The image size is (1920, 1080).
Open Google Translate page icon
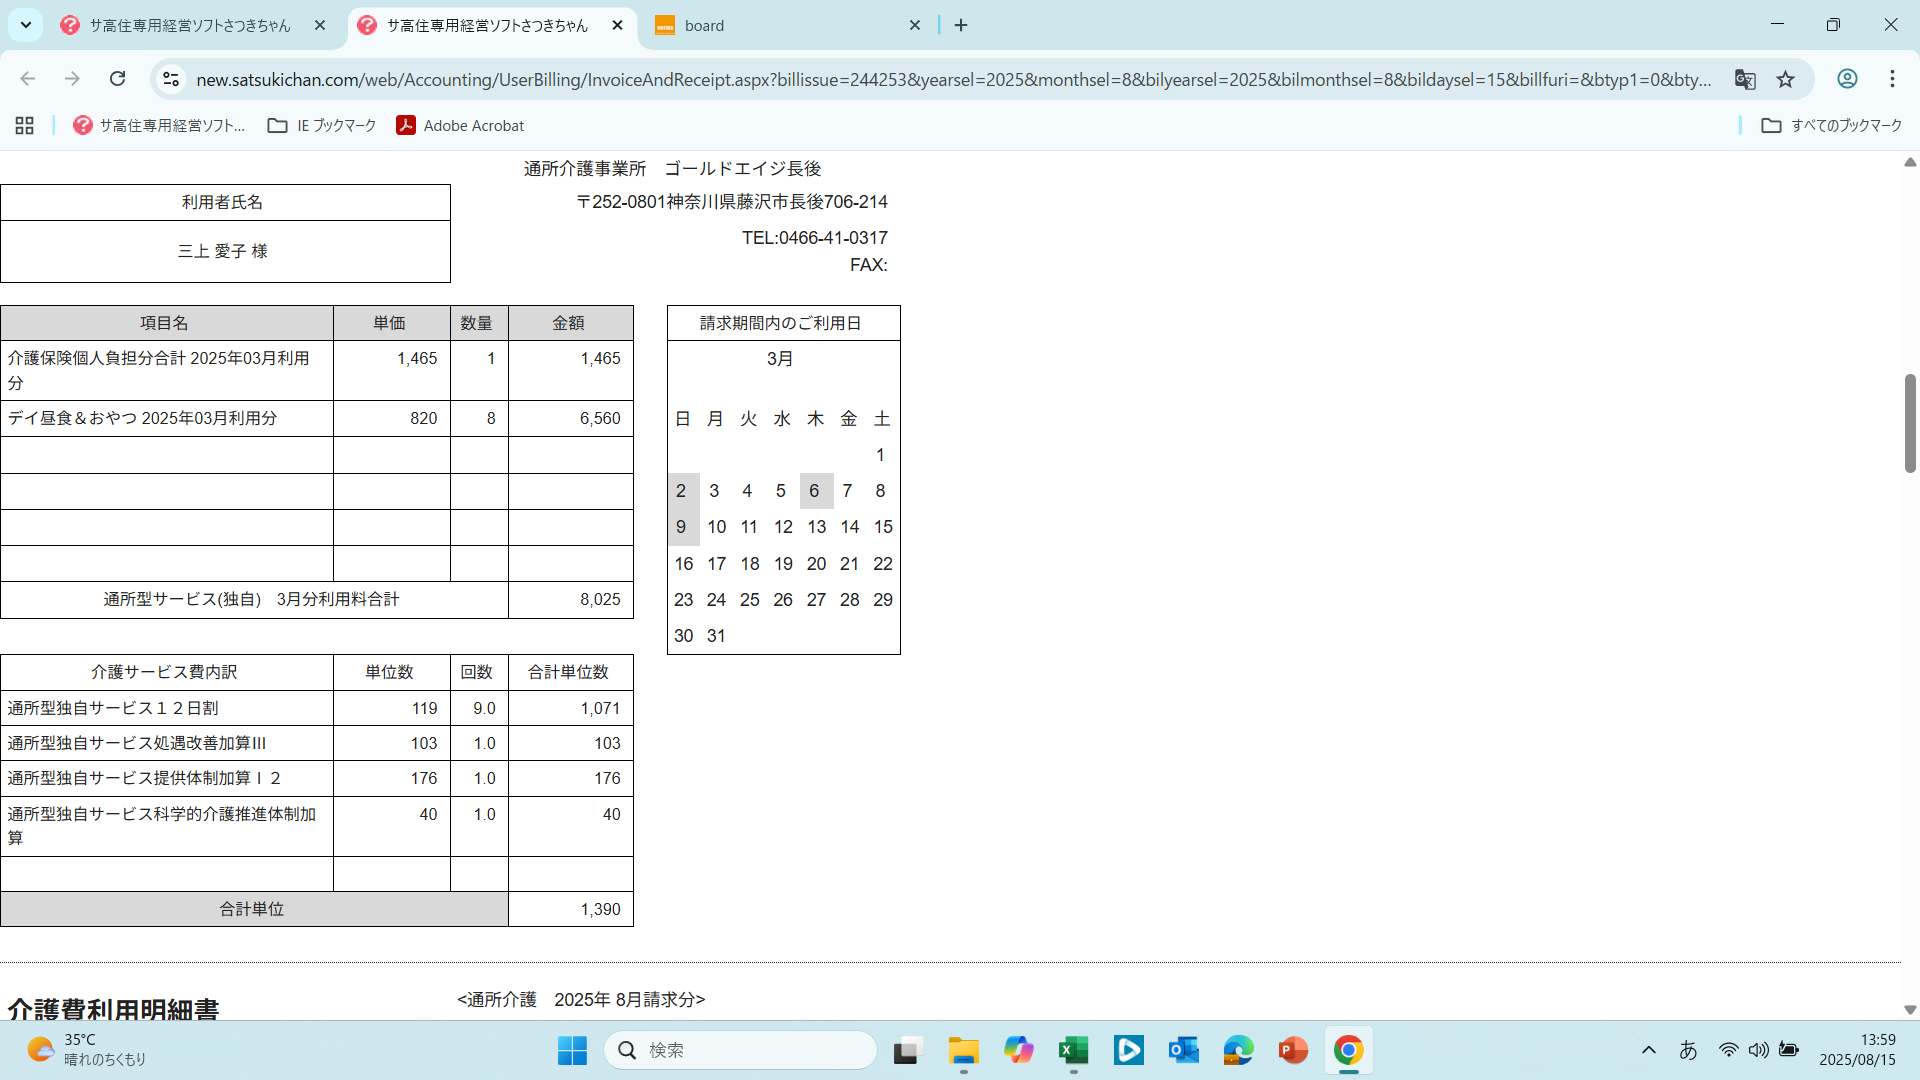(1745, 79)
